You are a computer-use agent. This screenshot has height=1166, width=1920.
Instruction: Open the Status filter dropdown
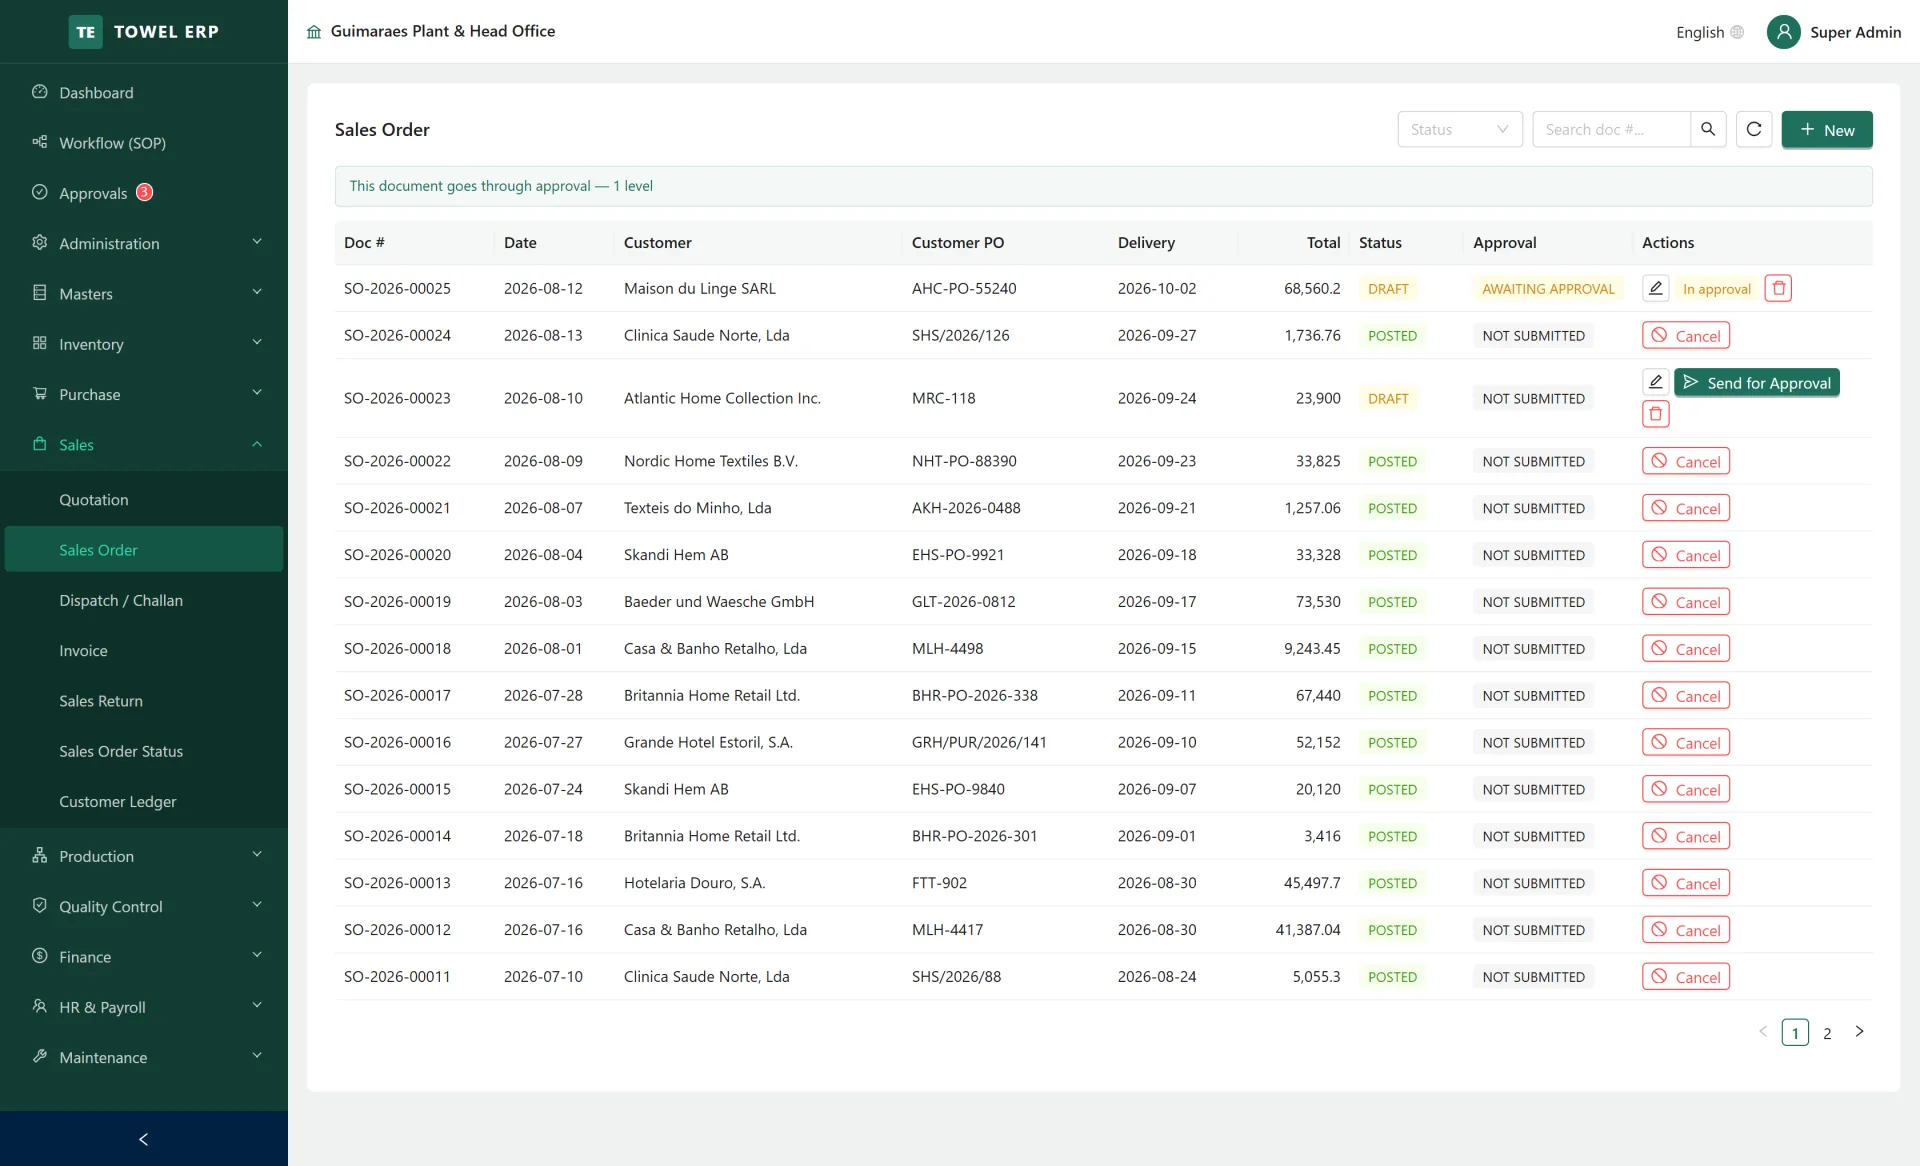pyautogui.click(x=1459, y=129)
